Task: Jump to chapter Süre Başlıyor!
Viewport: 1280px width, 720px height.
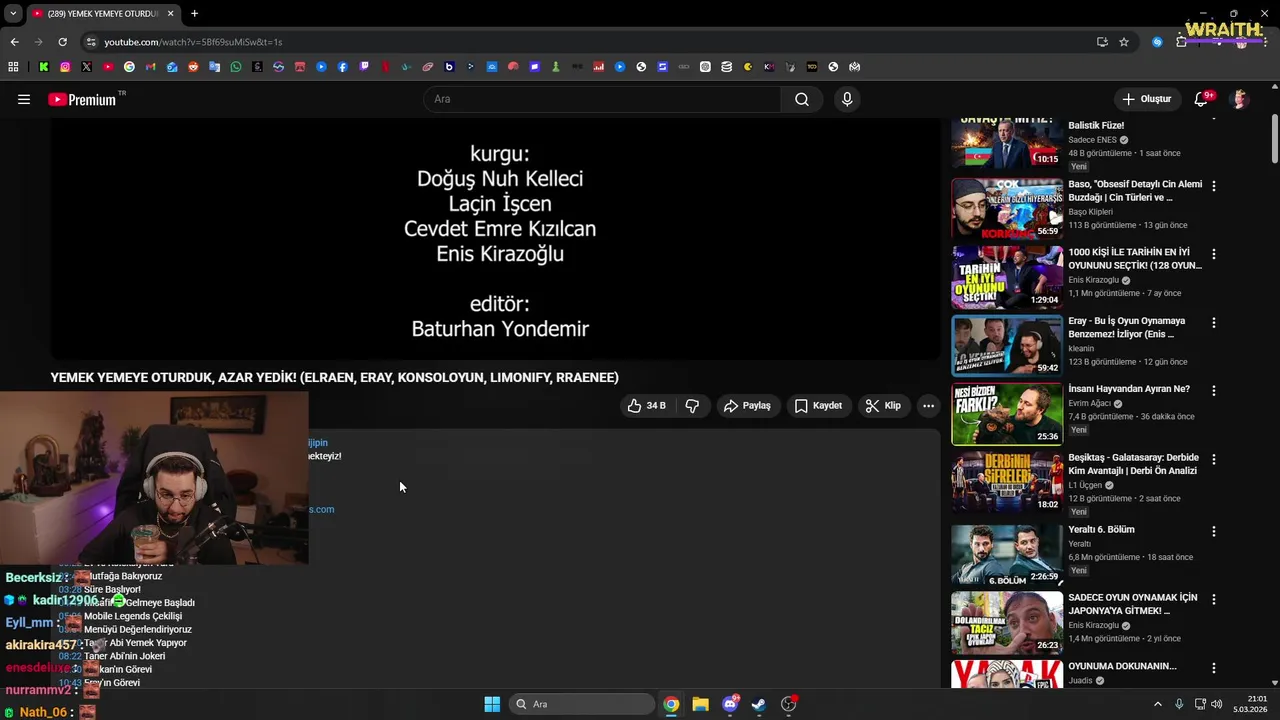Action: pyautogui.click(x=112, y=589)
